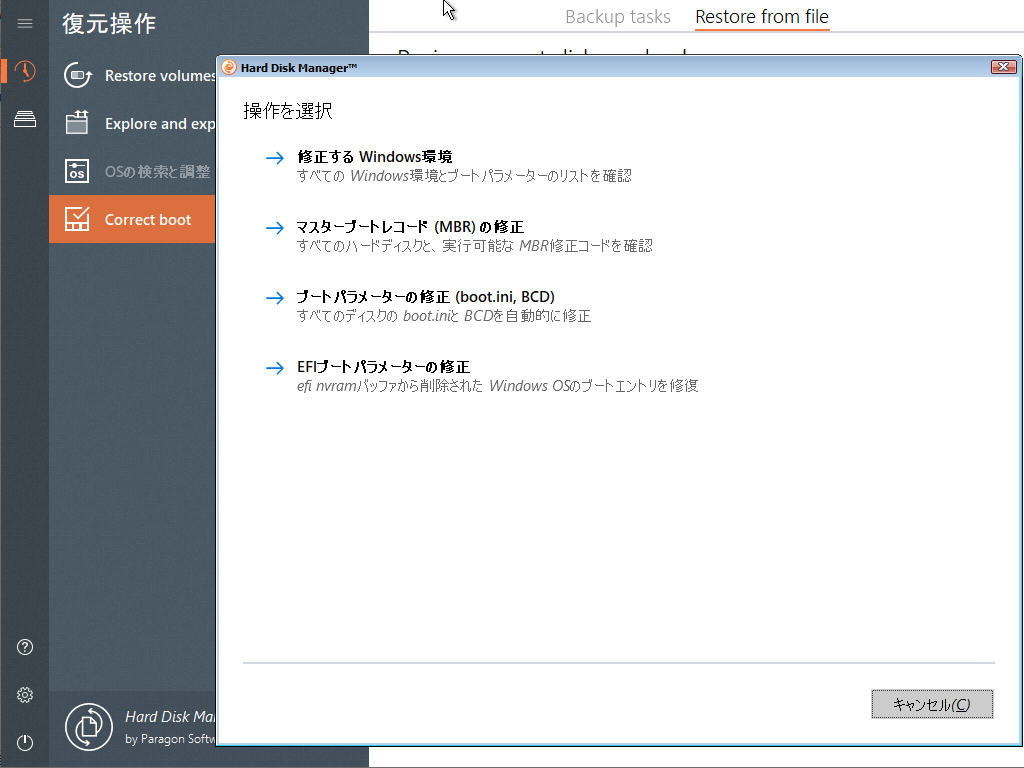Select マスターブートレコード (MBR) の修正
The width and height of the screenshot is (1024, 768).
(x=408, y=227)
